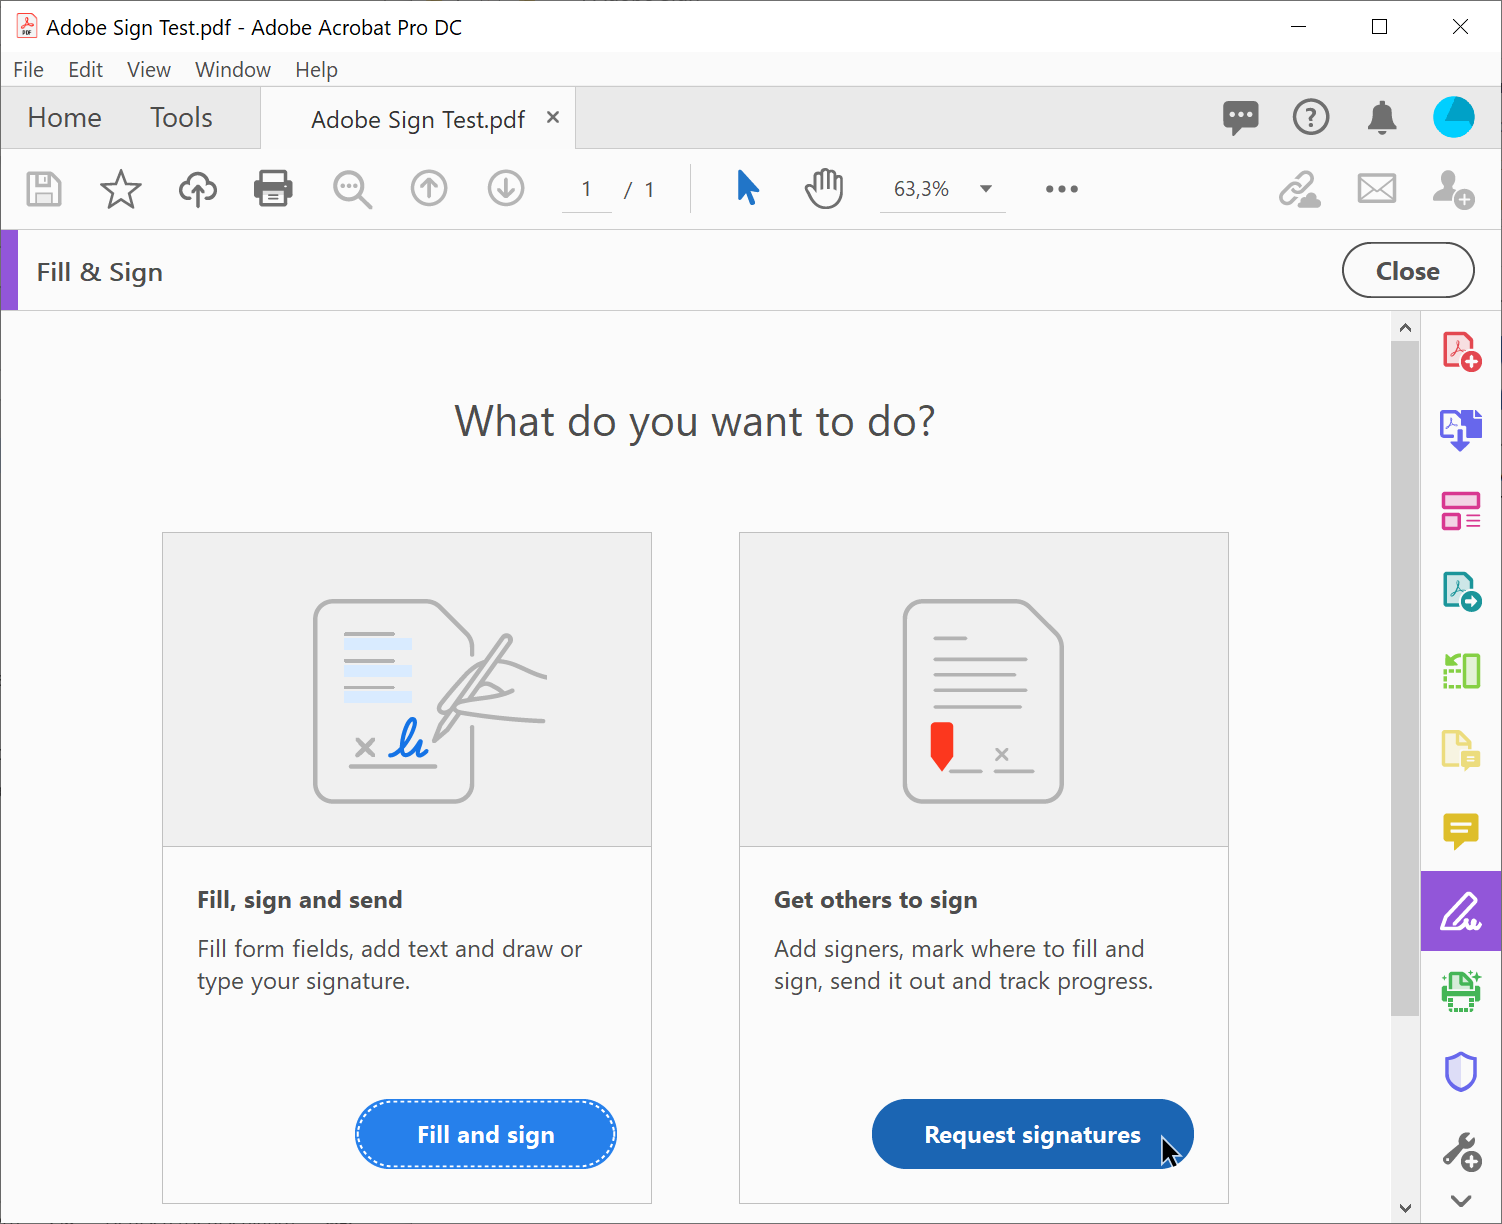Open the Help menu
The height and width of the screenshot is (1224, 1502).
pyautogui.click(x=316, y=70)
